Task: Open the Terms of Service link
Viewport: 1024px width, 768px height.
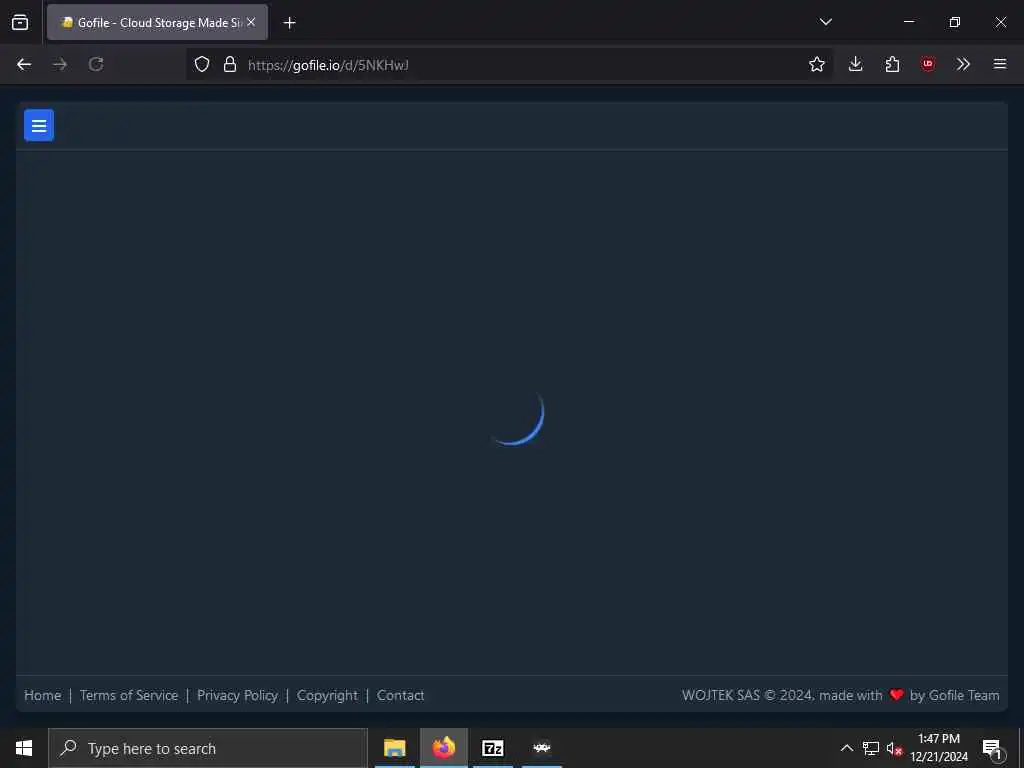Action: coord(129,696)
